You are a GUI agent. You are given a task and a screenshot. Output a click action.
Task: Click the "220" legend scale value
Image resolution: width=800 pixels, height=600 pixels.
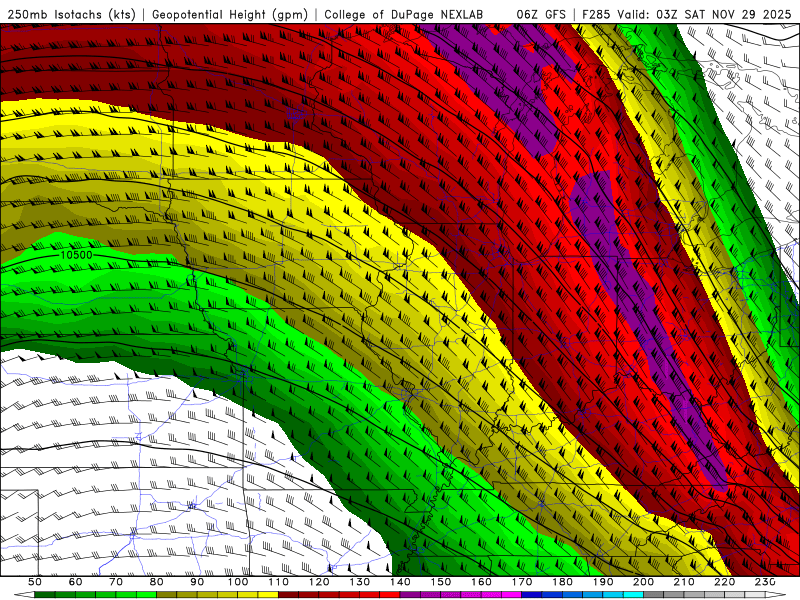(724, 582)
